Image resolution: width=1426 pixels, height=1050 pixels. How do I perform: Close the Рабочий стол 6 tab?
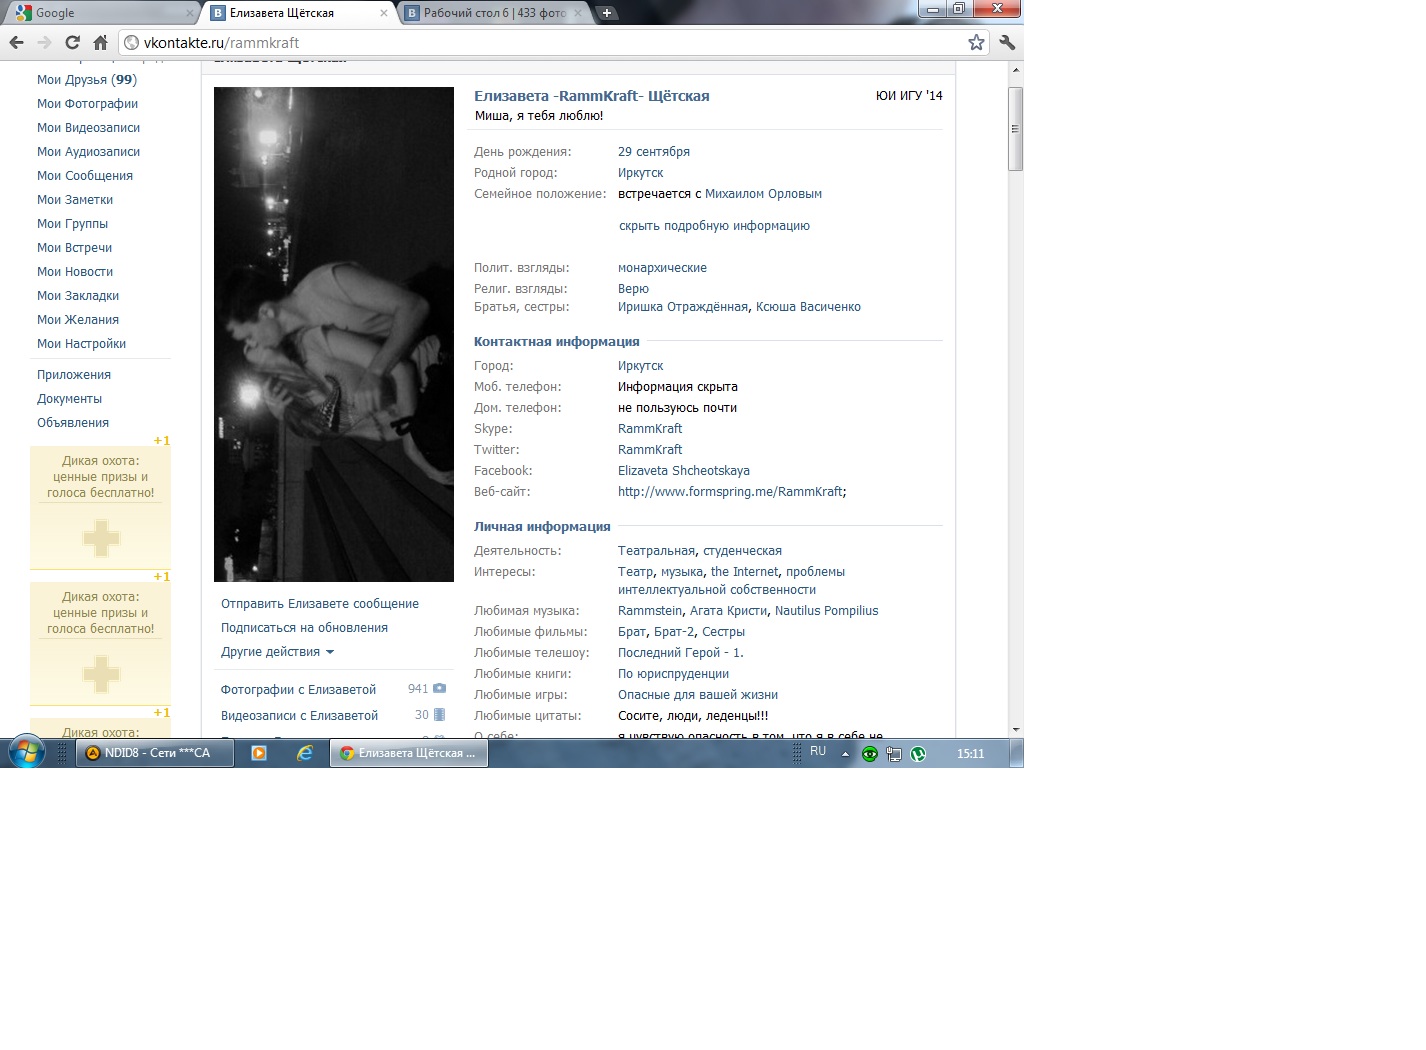pos(578,13)
